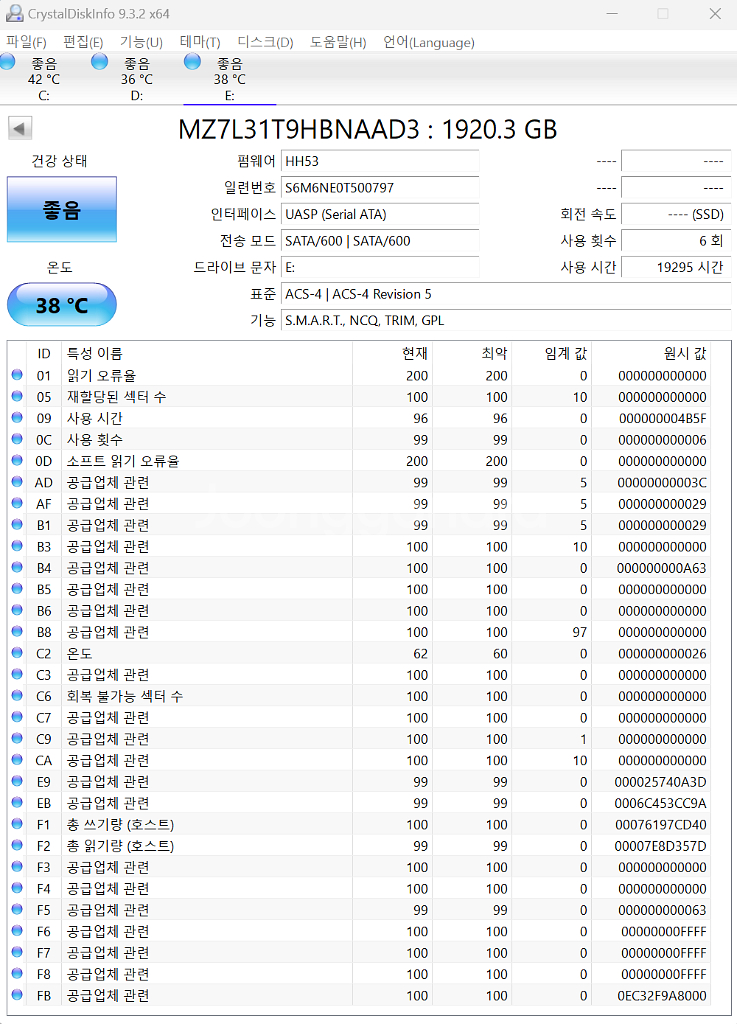Click raw value 0006C453CC9A
The image size is (737, 1024).
661,803
